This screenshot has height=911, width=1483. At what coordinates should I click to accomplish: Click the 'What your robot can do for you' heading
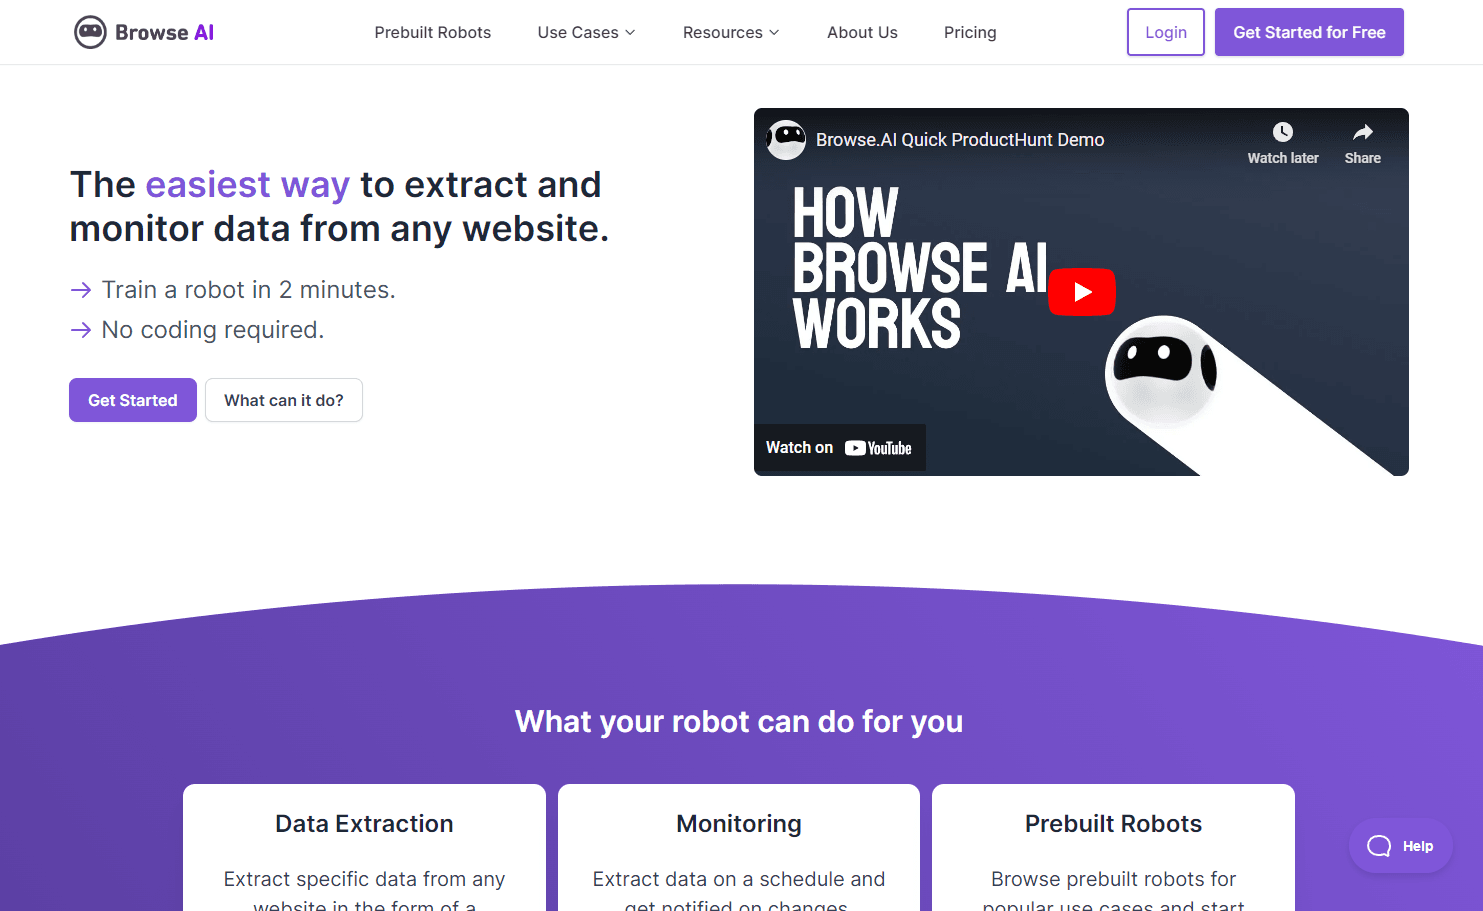tap(739, 721)
